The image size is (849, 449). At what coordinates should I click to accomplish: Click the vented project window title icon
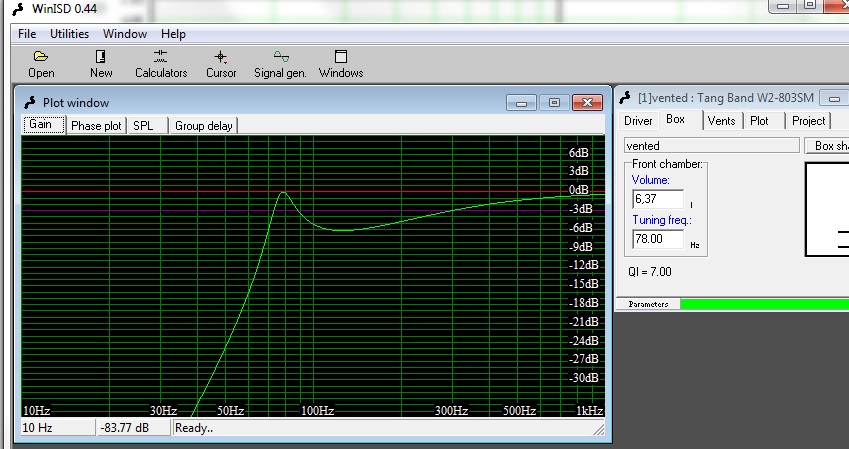tap(625, 98)
